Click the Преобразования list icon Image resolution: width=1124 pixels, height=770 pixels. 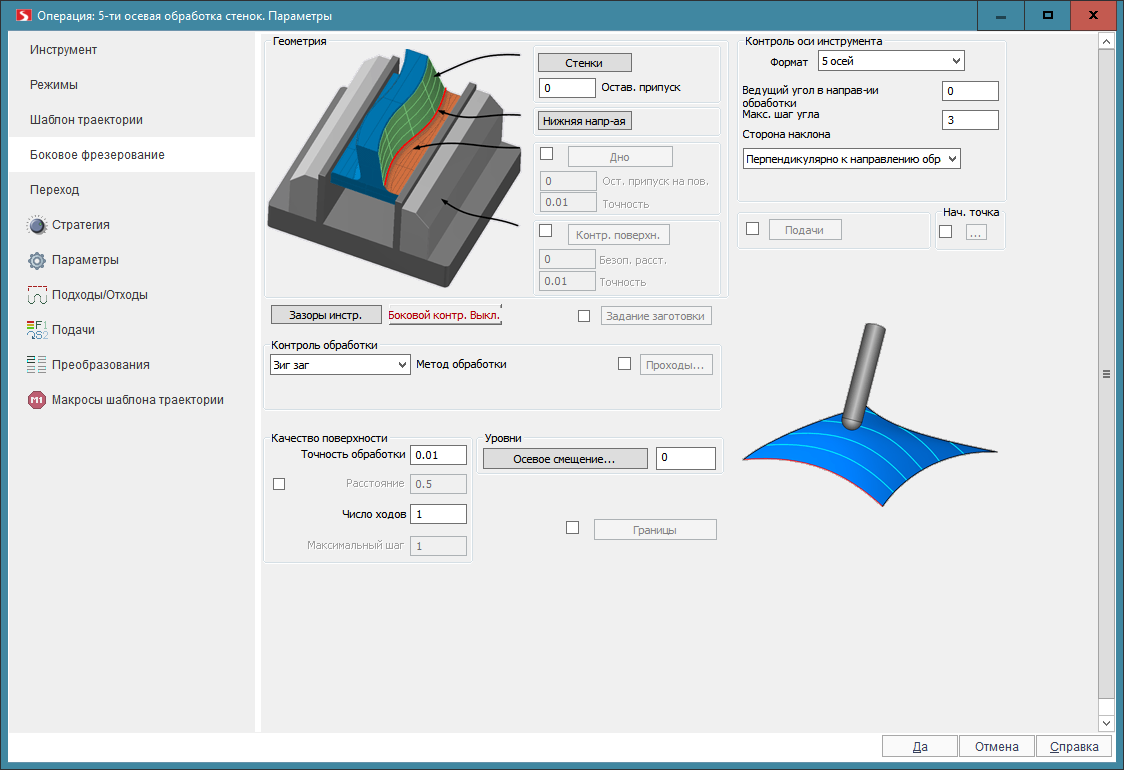[x=37, y=365]
